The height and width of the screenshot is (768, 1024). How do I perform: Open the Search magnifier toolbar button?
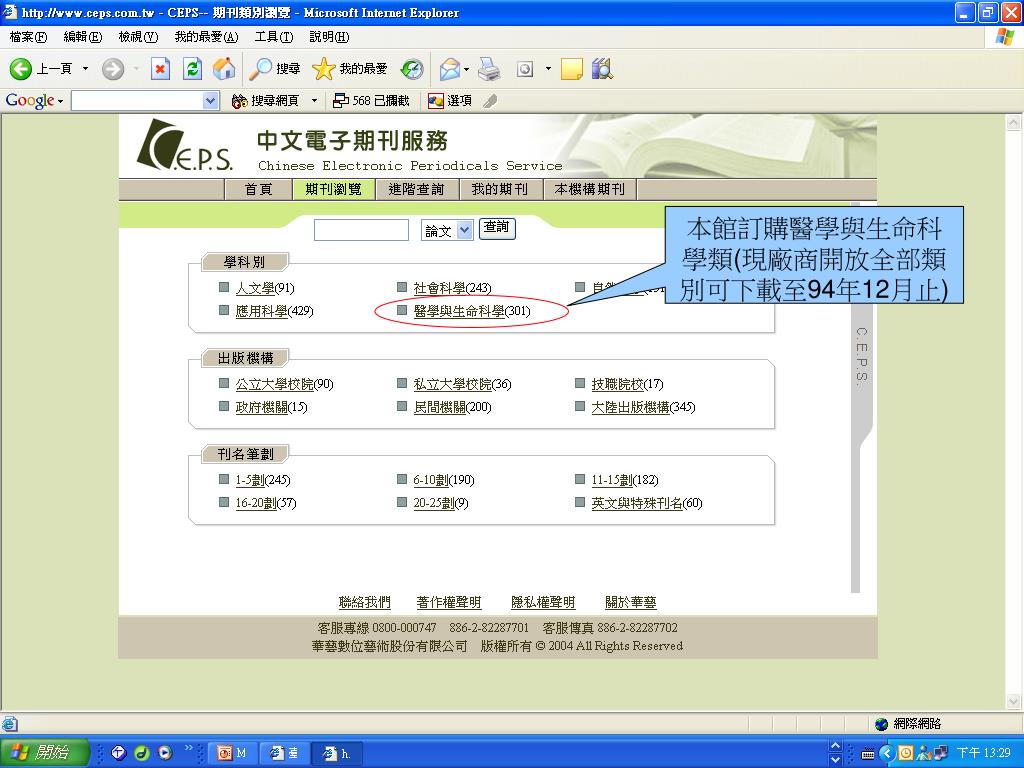point(275,69)
